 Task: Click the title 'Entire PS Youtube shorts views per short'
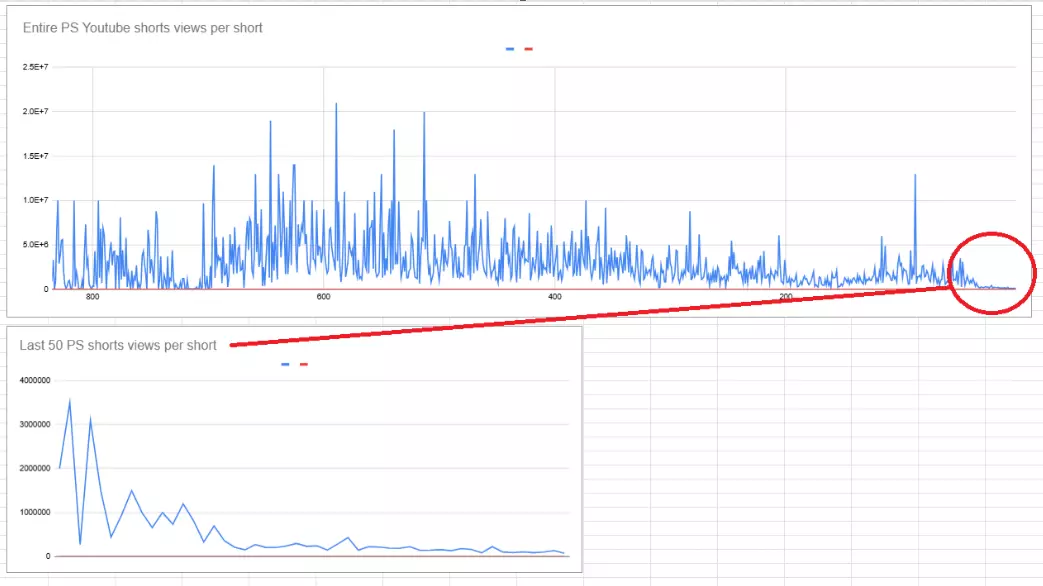click(x=143, y=28)
